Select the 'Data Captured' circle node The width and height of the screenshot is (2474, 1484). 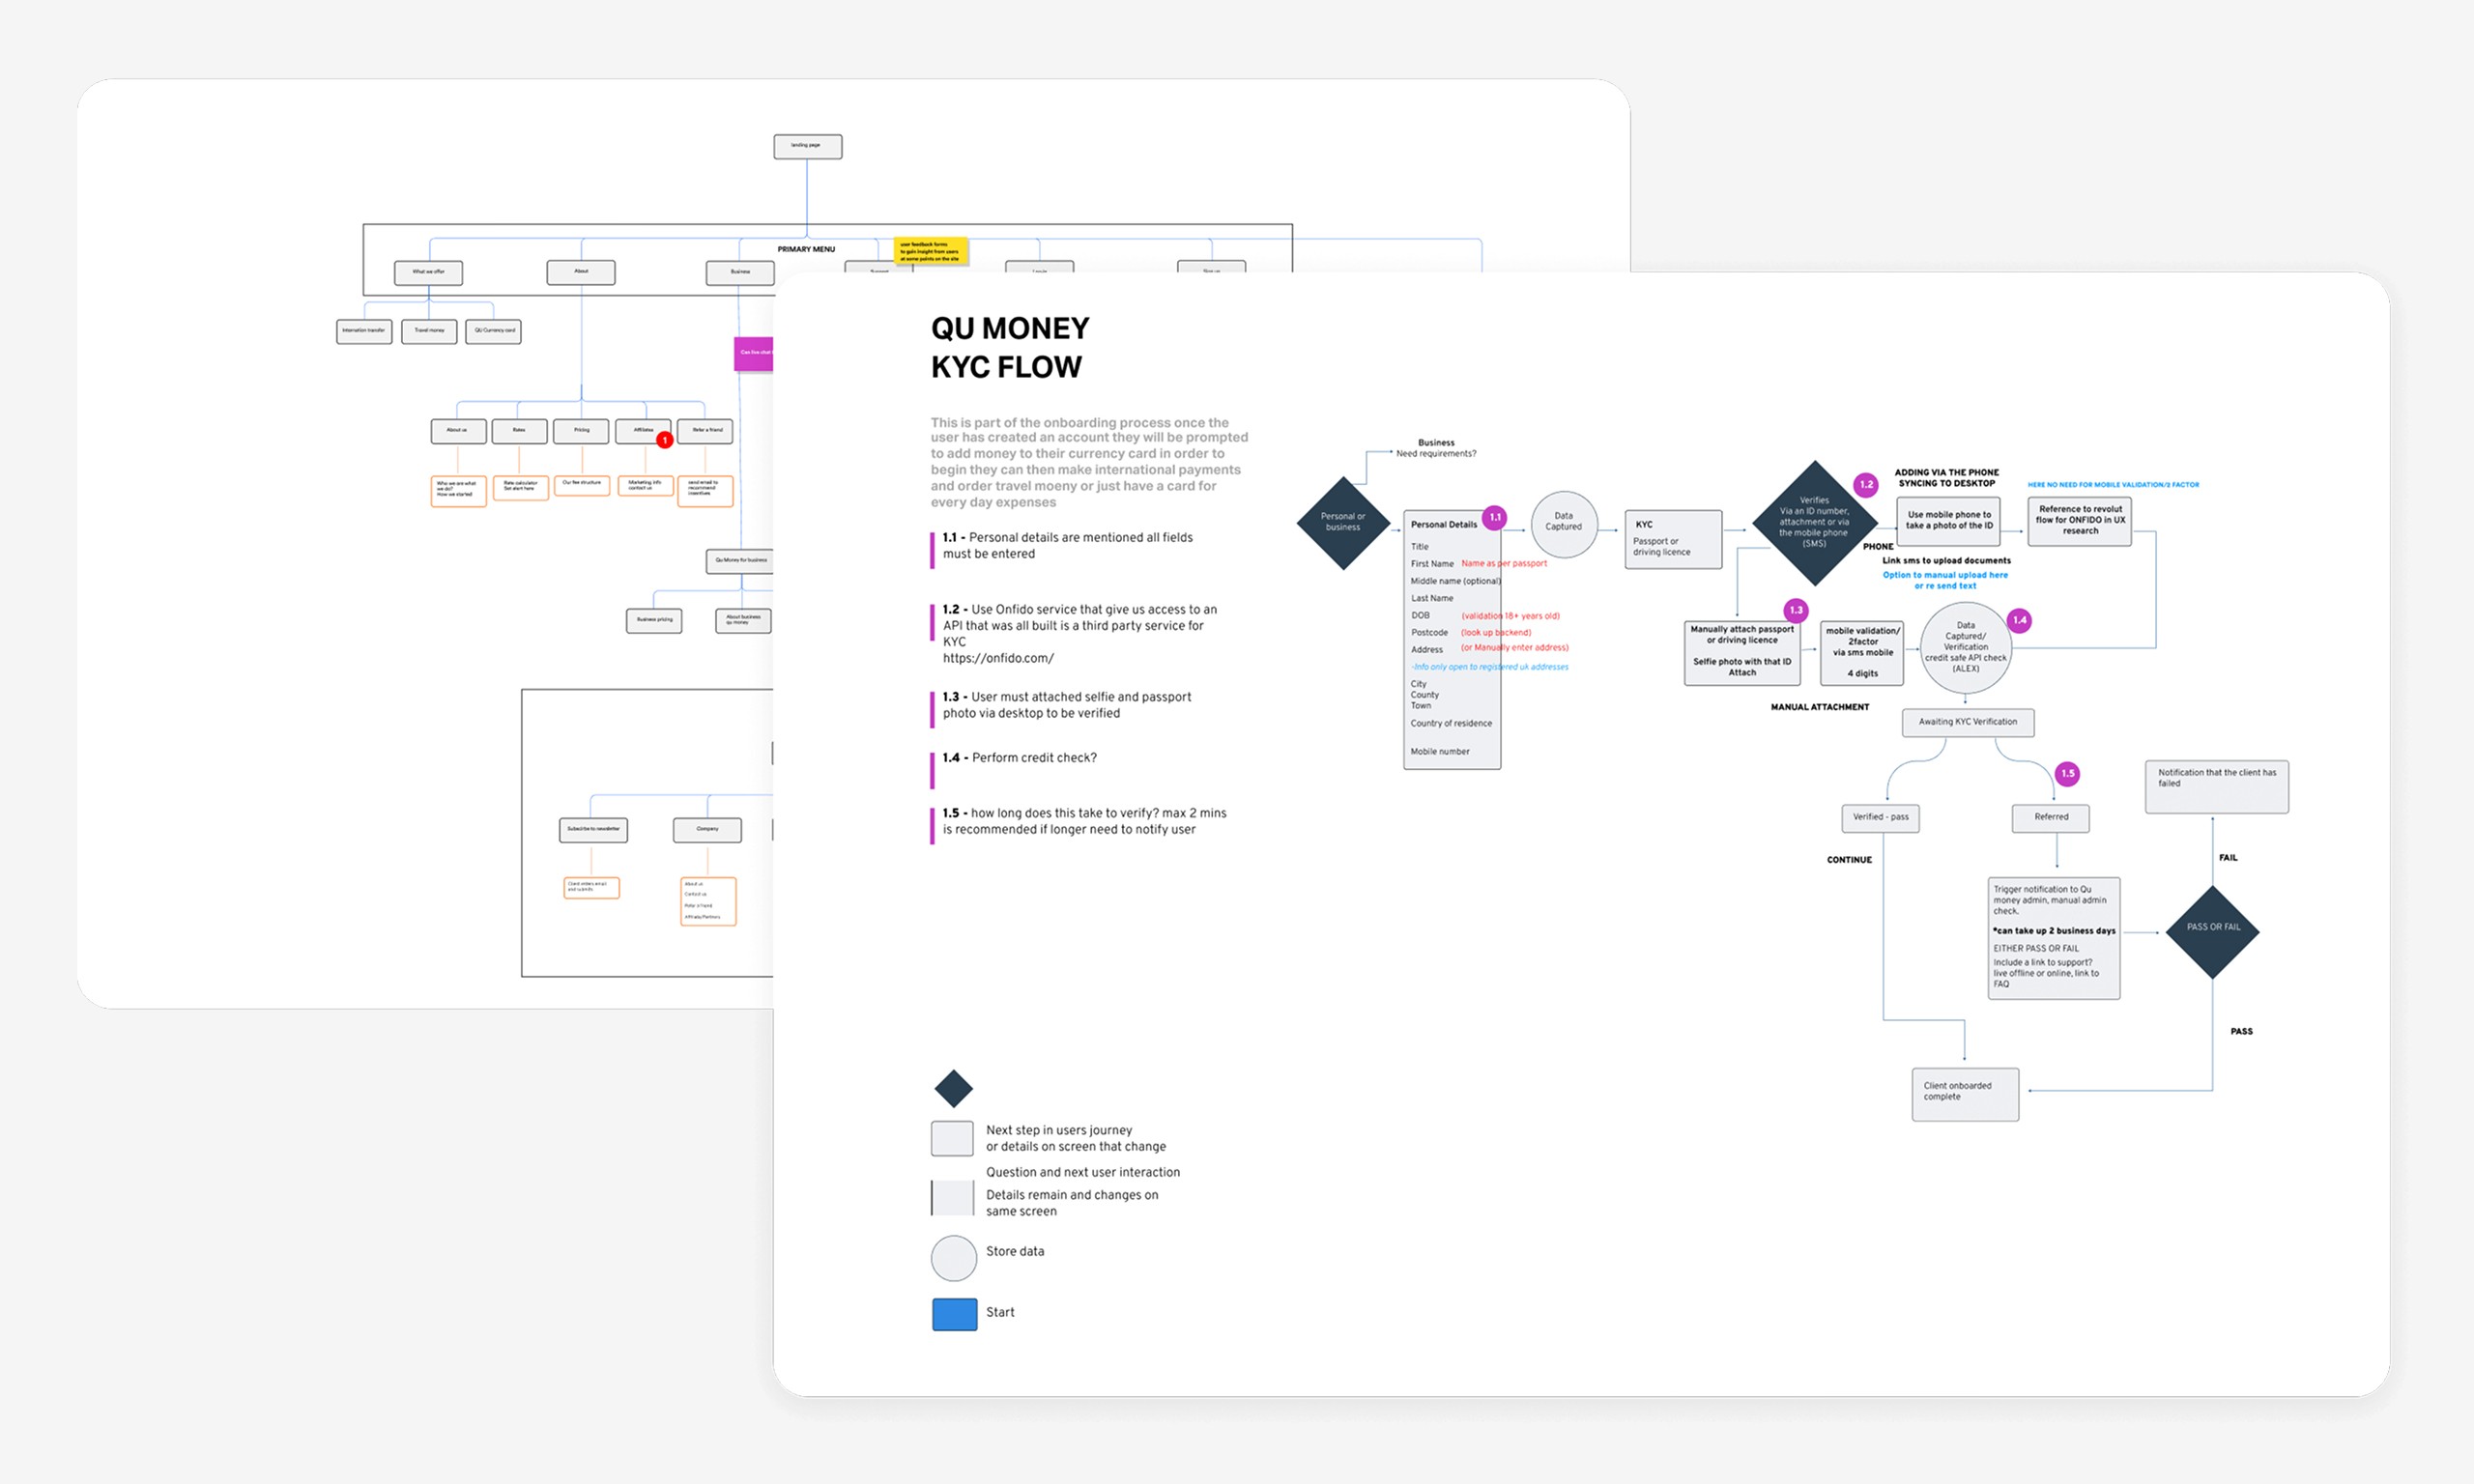[x=1563, y=524]
